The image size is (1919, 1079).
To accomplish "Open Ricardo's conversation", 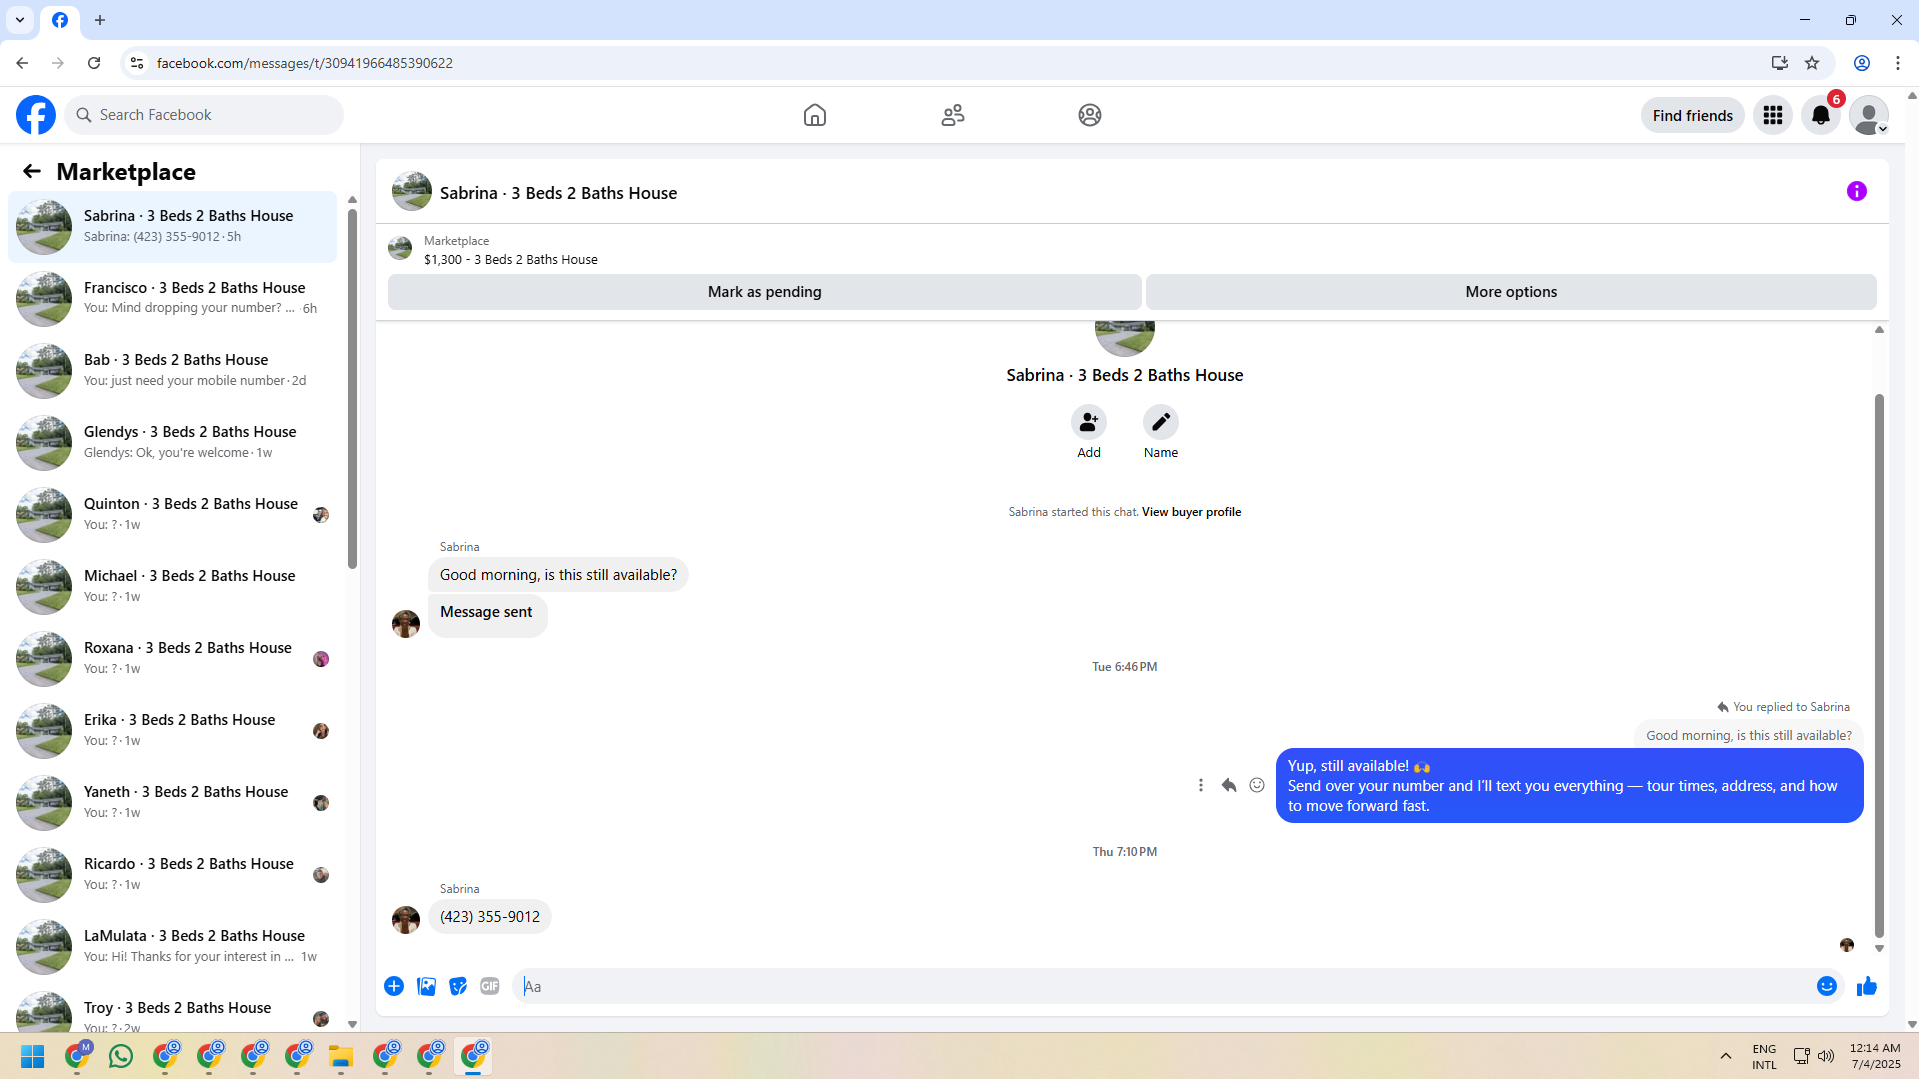I will (173, 874).
